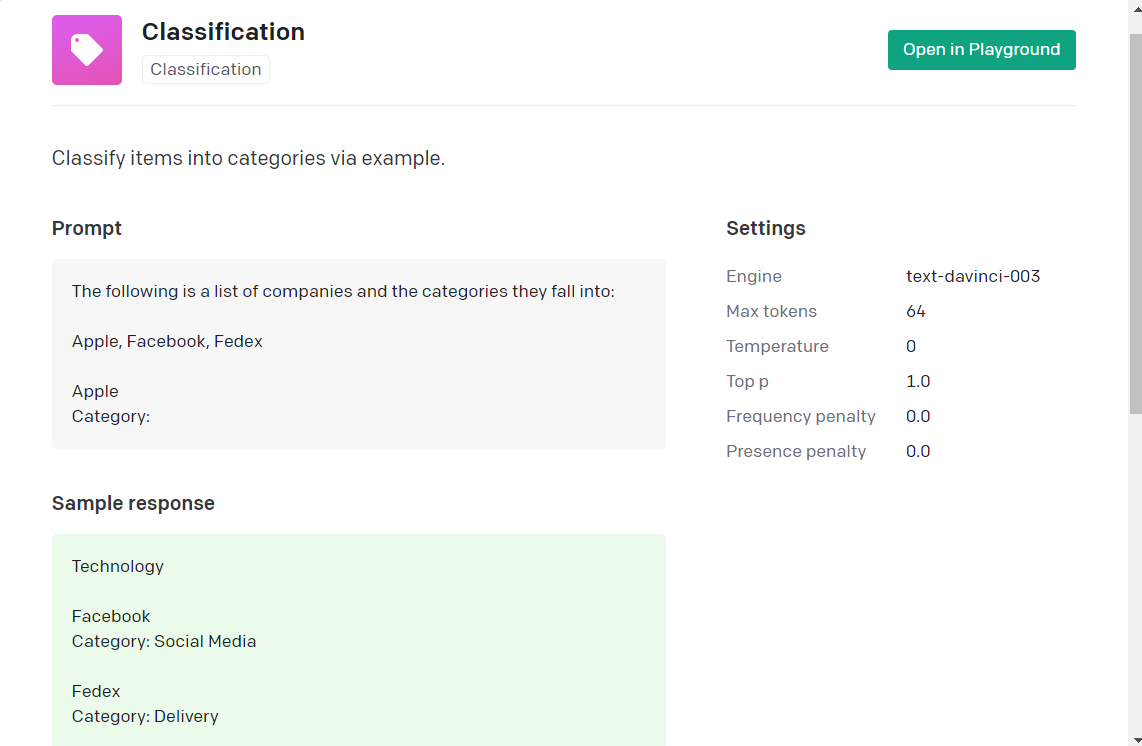Click the prompt line 'Apple, Facebook, Fedex'
This screenshot has height=746, width=1142.
[167, 342]
